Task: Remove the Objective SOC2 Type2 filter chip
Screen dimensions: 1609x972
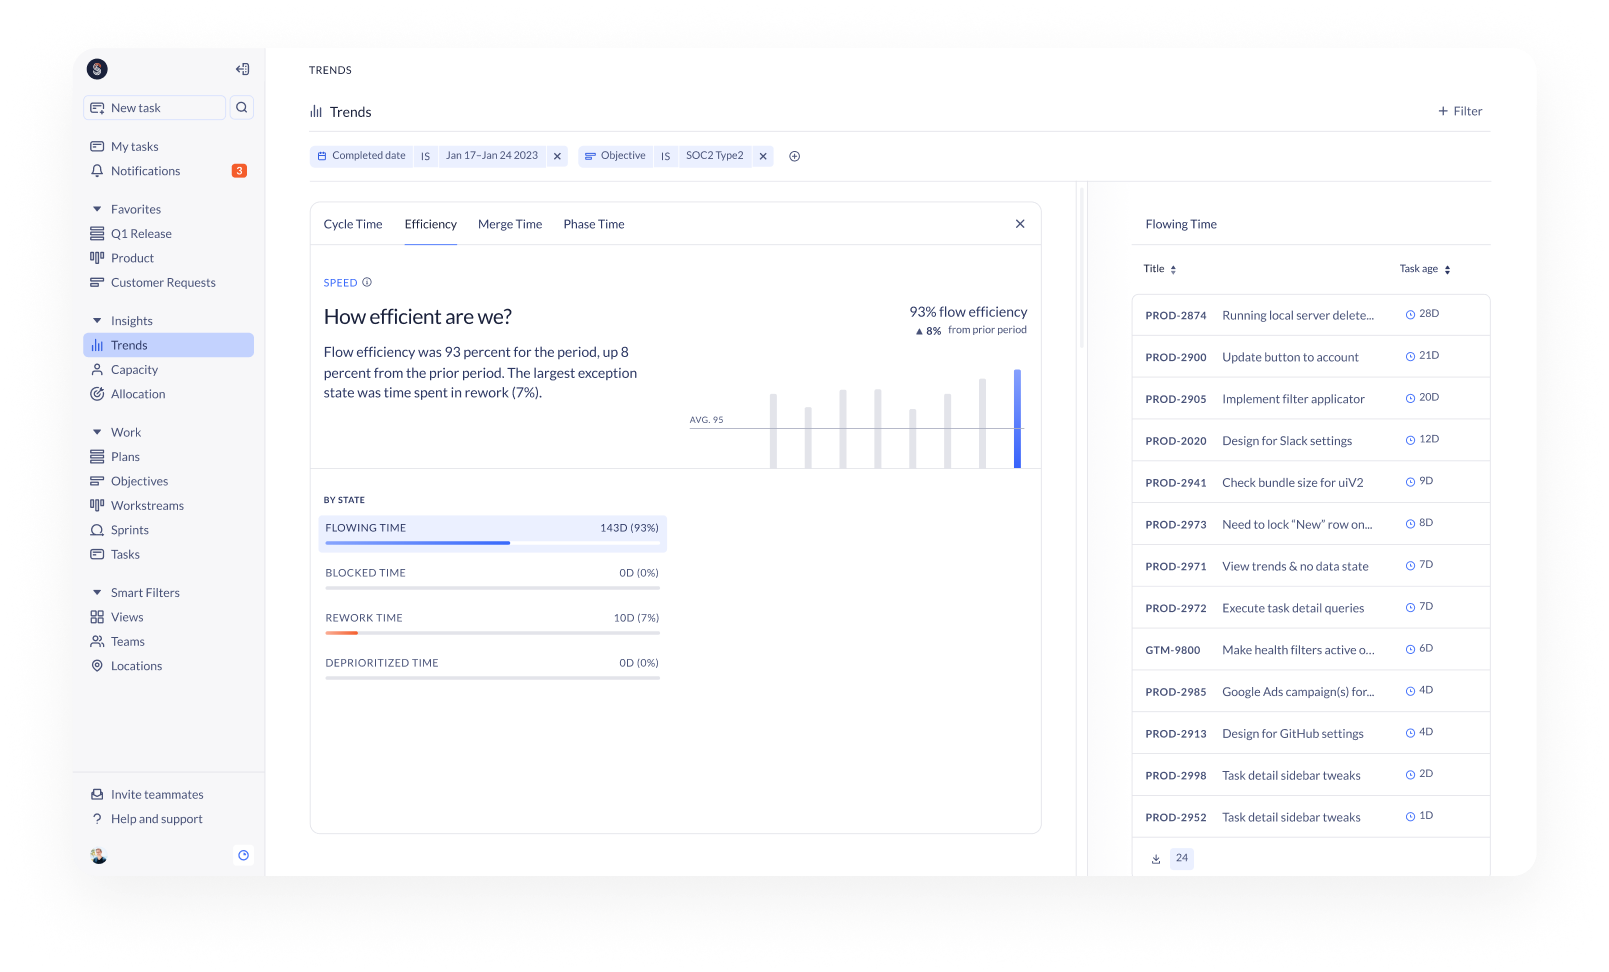Action: 763,156
